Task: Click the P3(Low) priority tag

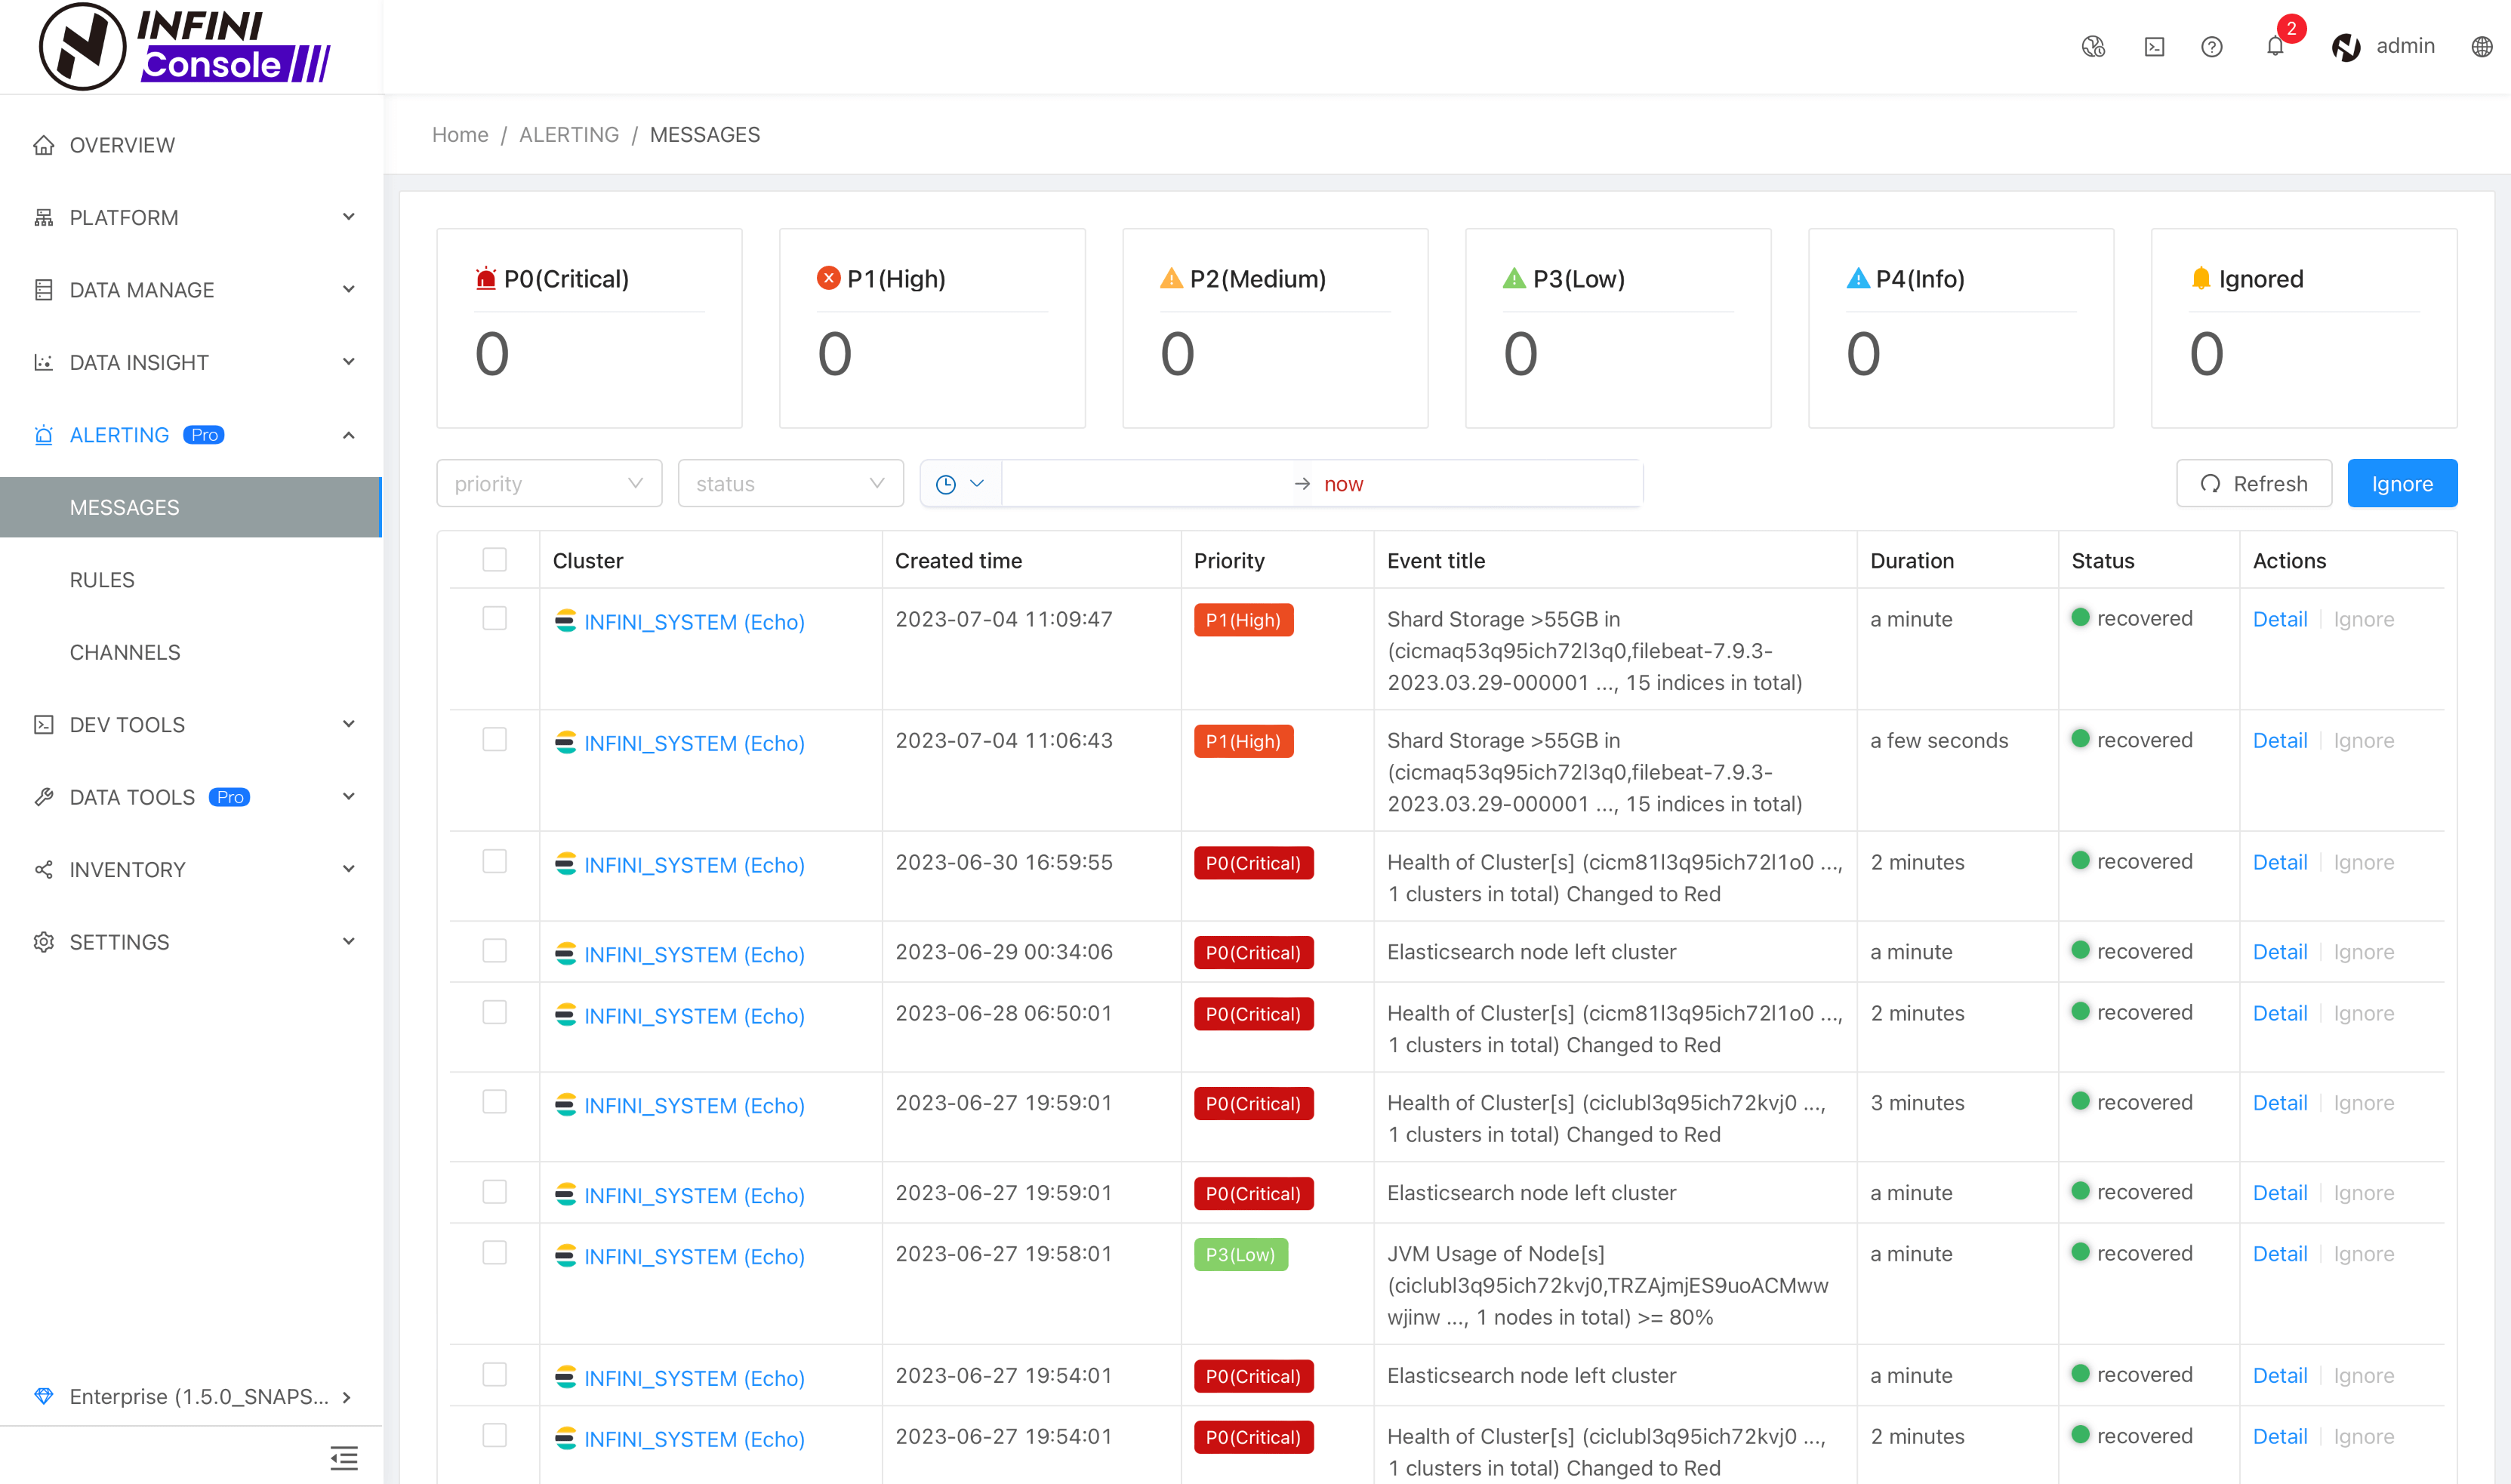Action: [1240, 1254]
